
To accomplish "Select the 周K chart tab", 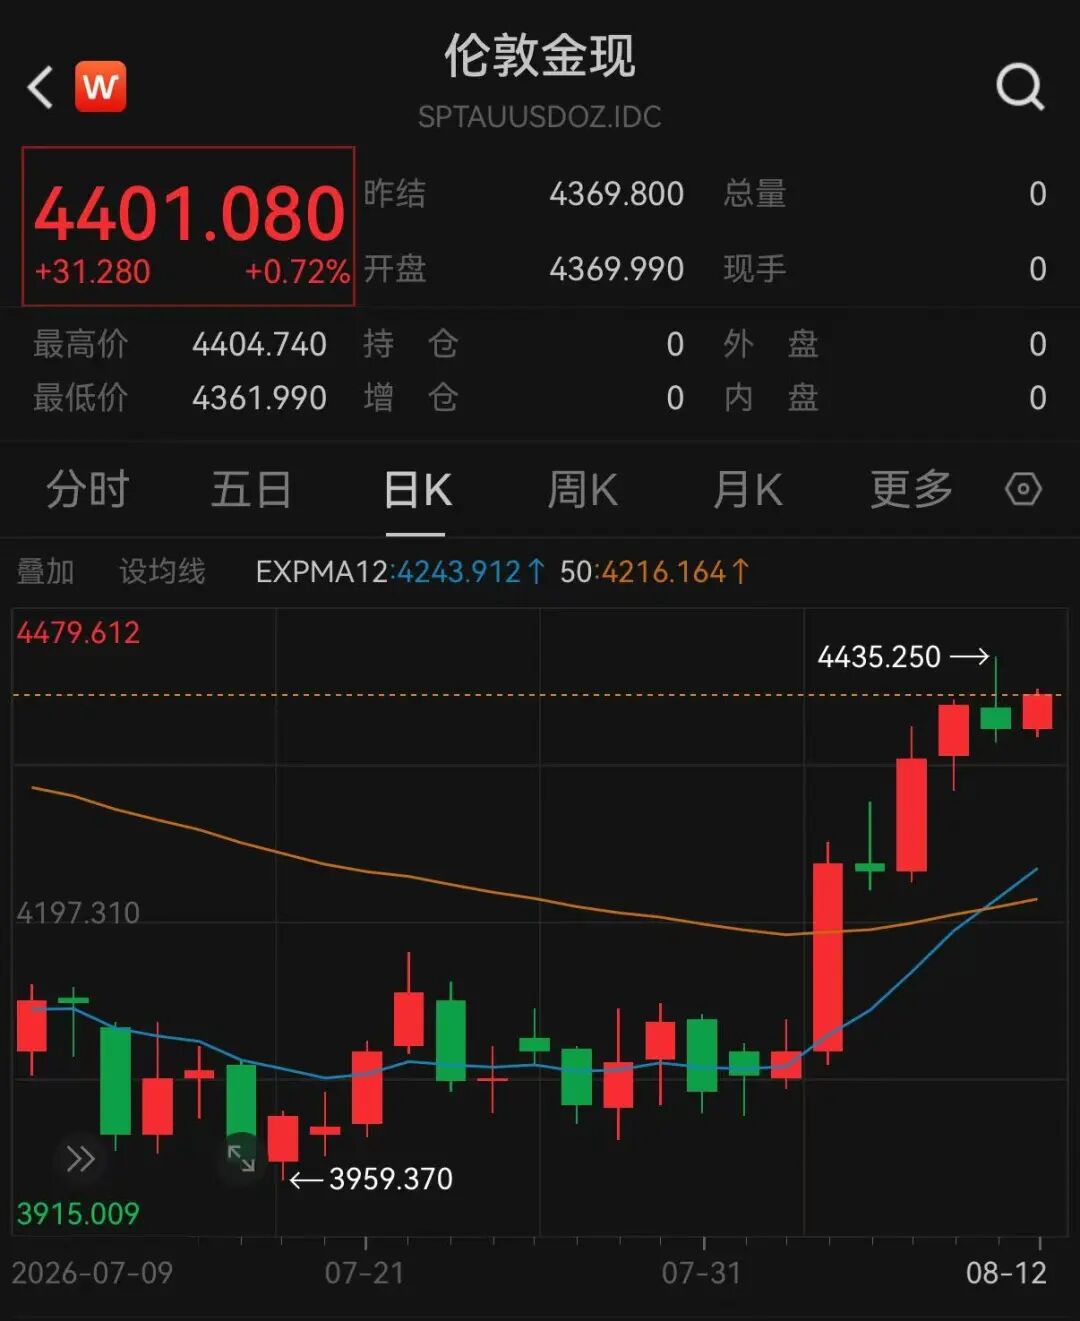I will 583,490.
